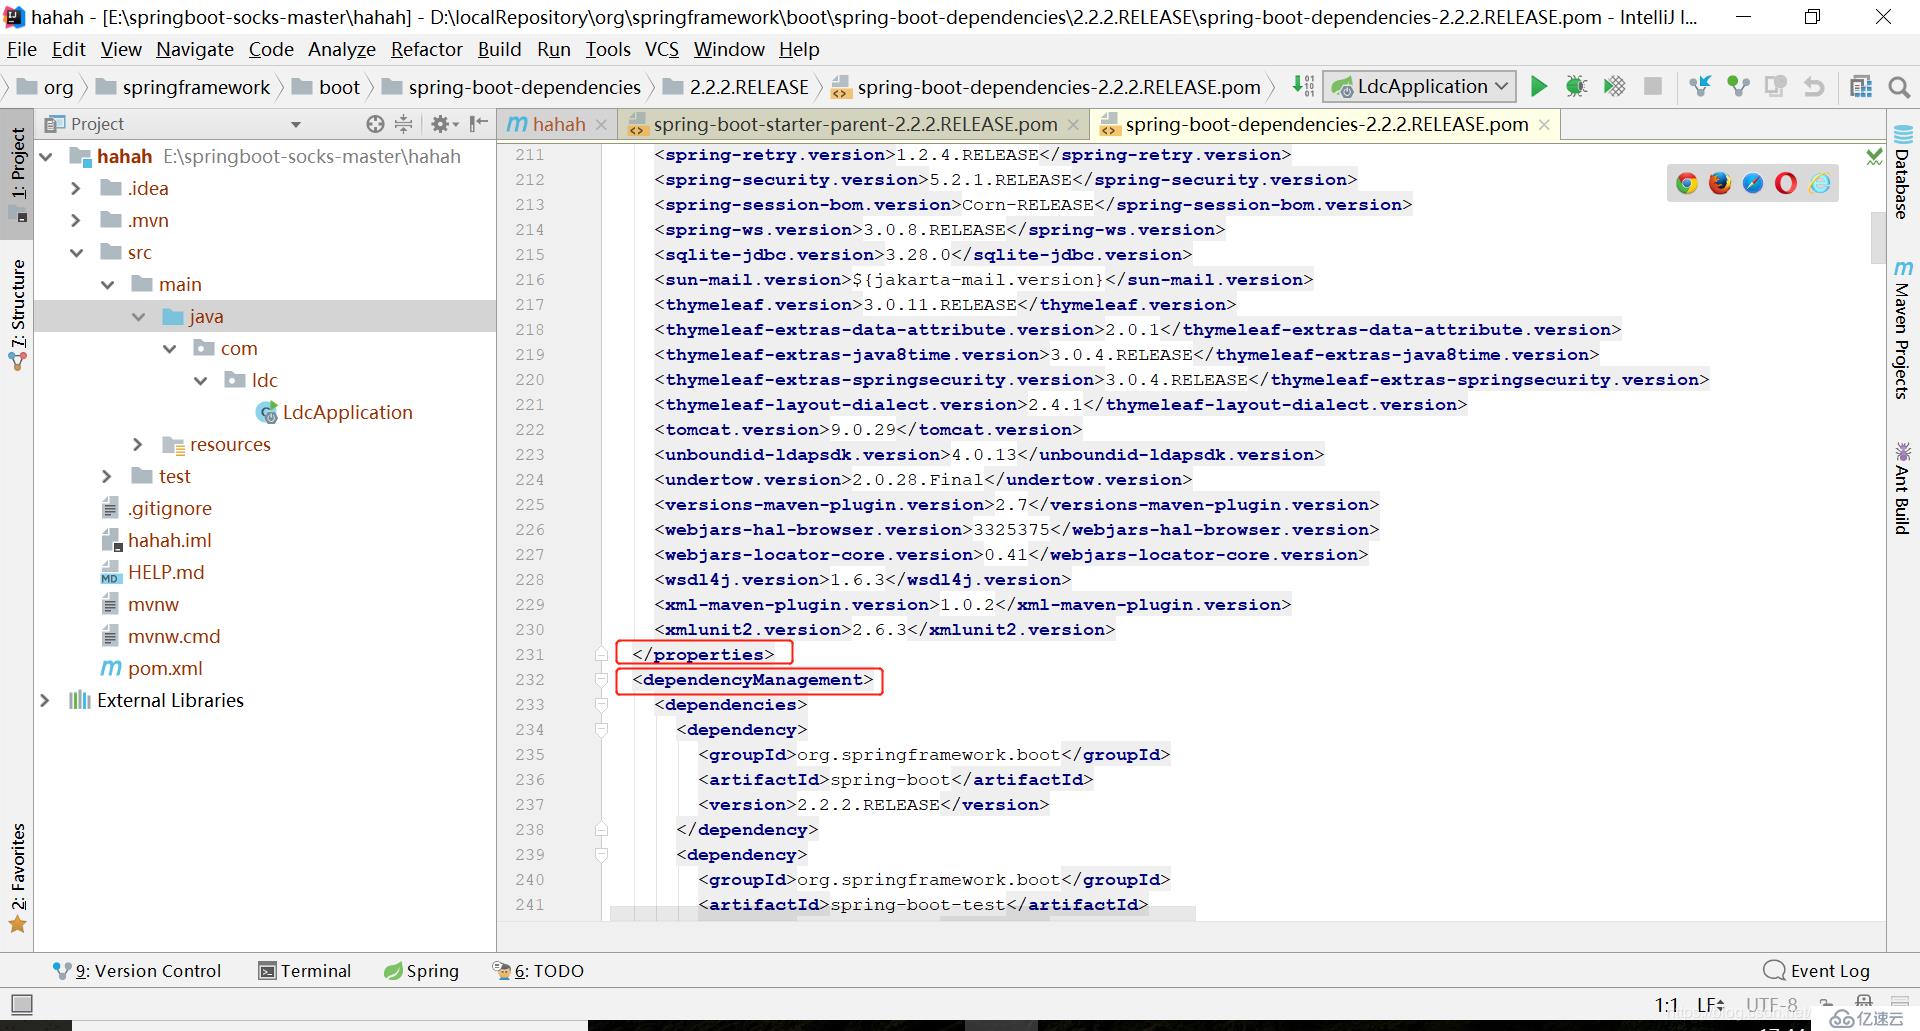Click collapse all icon in Project panel

403,124
